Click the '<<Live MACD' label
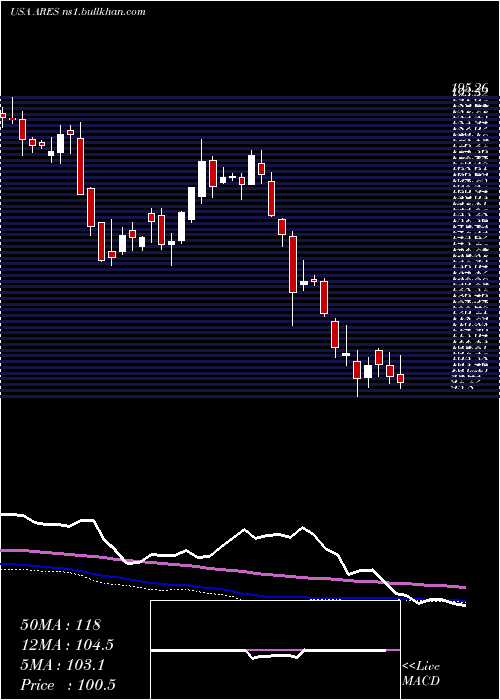 click(x=421, y=674)
